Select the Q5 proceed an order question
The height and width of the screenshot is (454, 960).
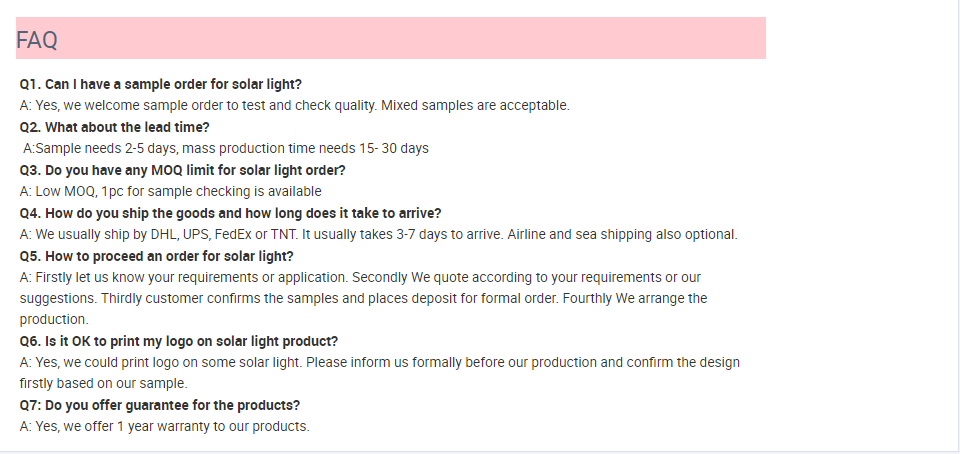(156, 256)
